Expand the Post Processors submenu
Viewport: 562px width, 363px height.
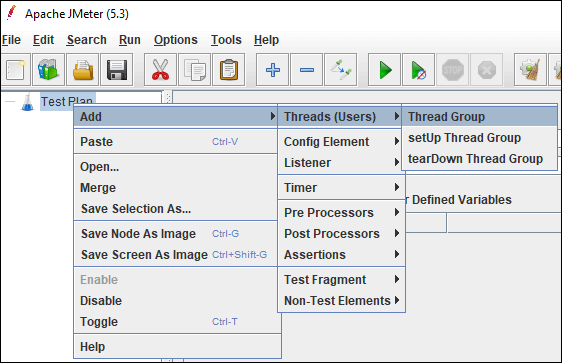click(342, 234)
